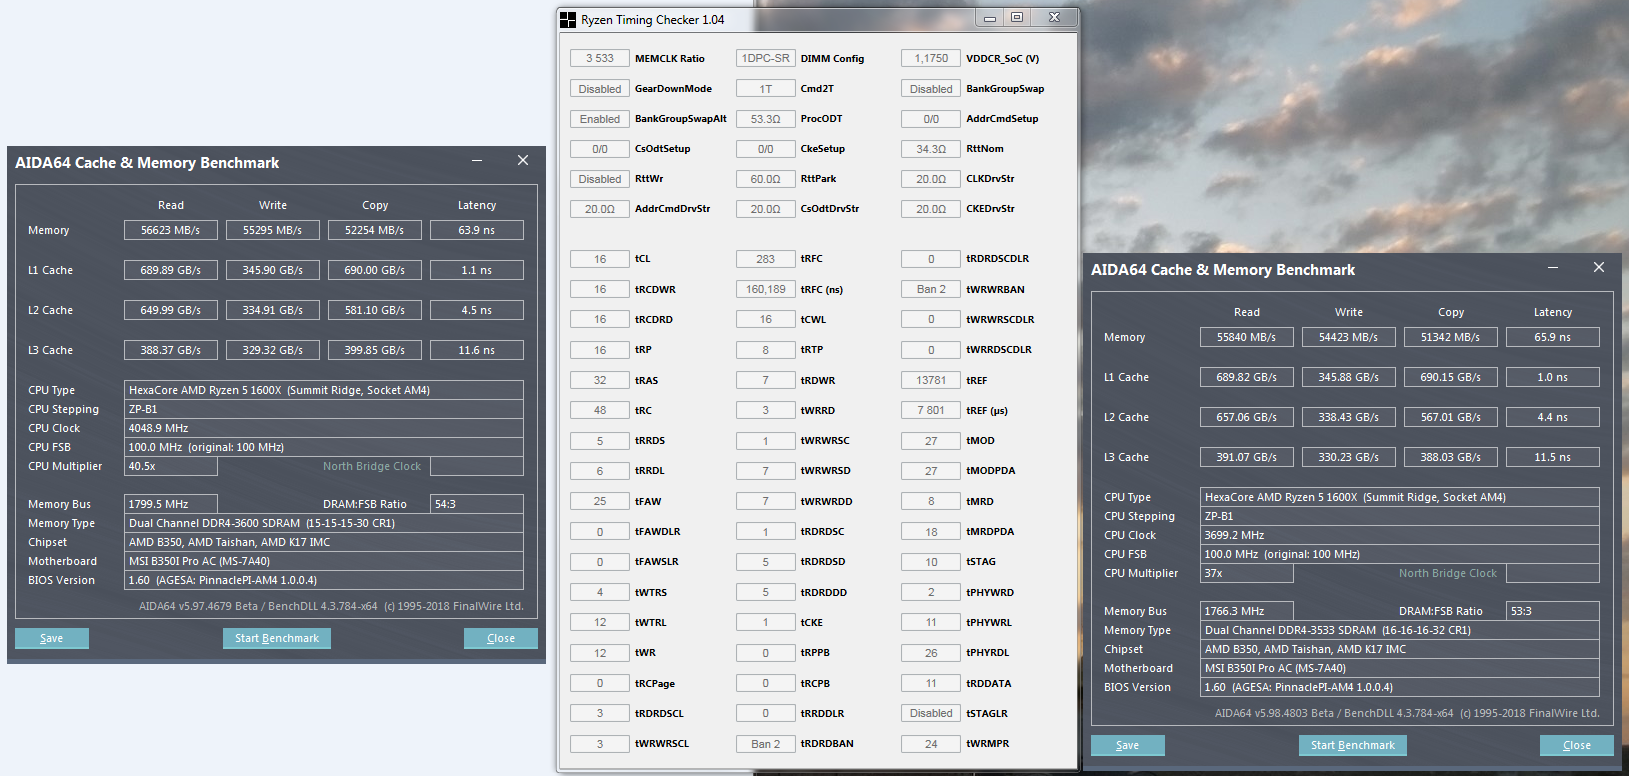This screenshot has height=776, width=1629.
Task: Click the Close button in left AIDA64 window
Action: click(x=501, y=638)
